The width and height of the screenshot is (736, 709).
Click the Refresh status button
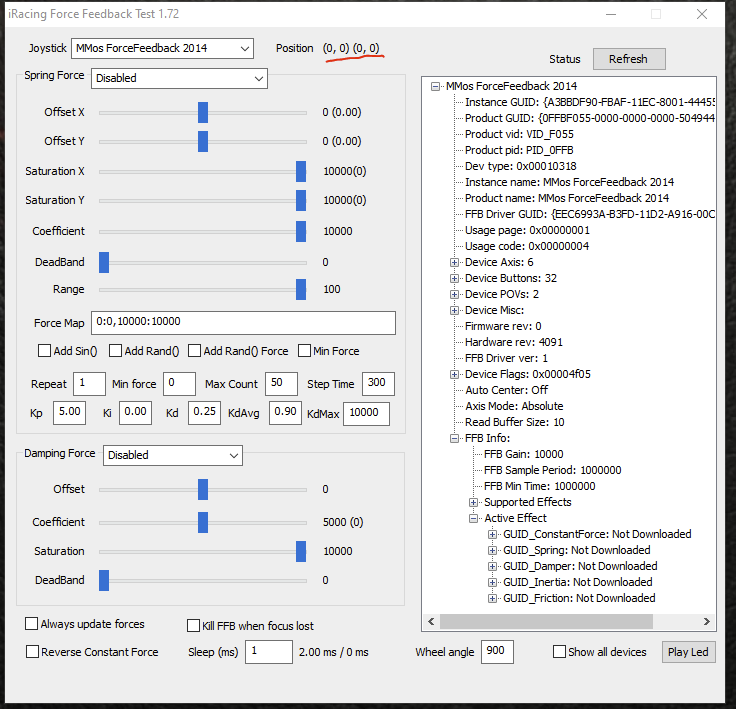pyautogui.click(x=628, y=59)
